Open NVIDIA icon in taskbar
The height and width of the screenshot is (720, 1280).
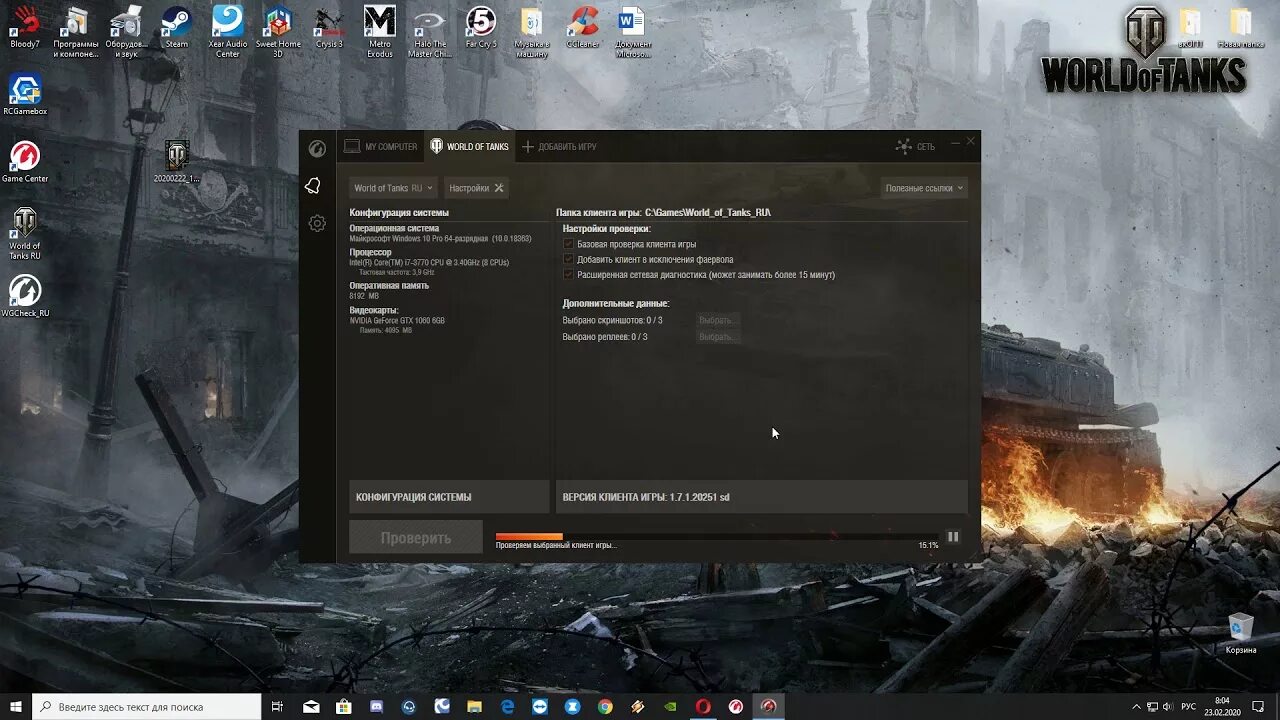[x=671, y=706]
